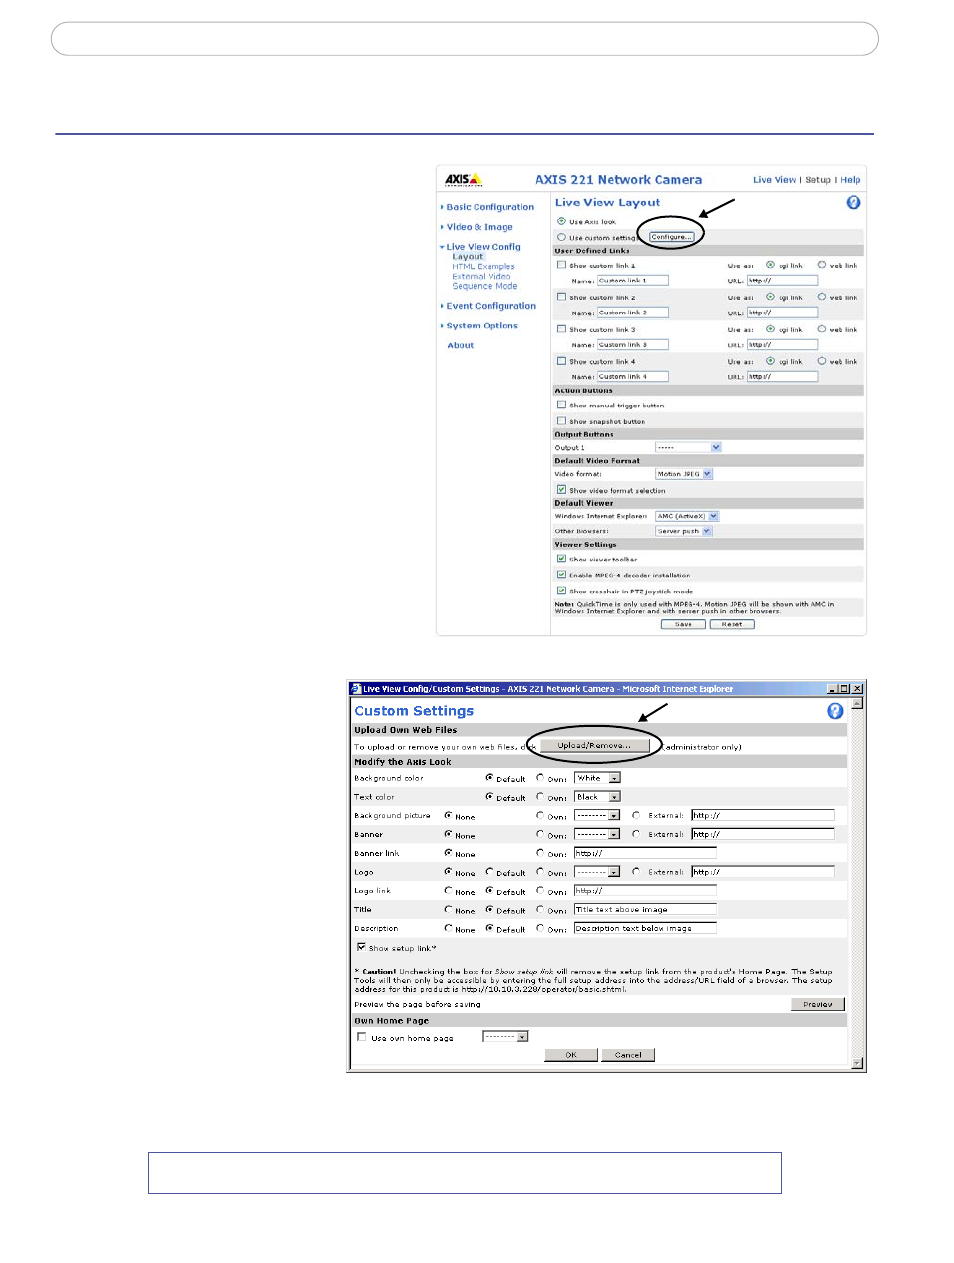The height and width of the screenshot is (1263, 954).
Task: Open the Layout submenu item
Action: 467,257
